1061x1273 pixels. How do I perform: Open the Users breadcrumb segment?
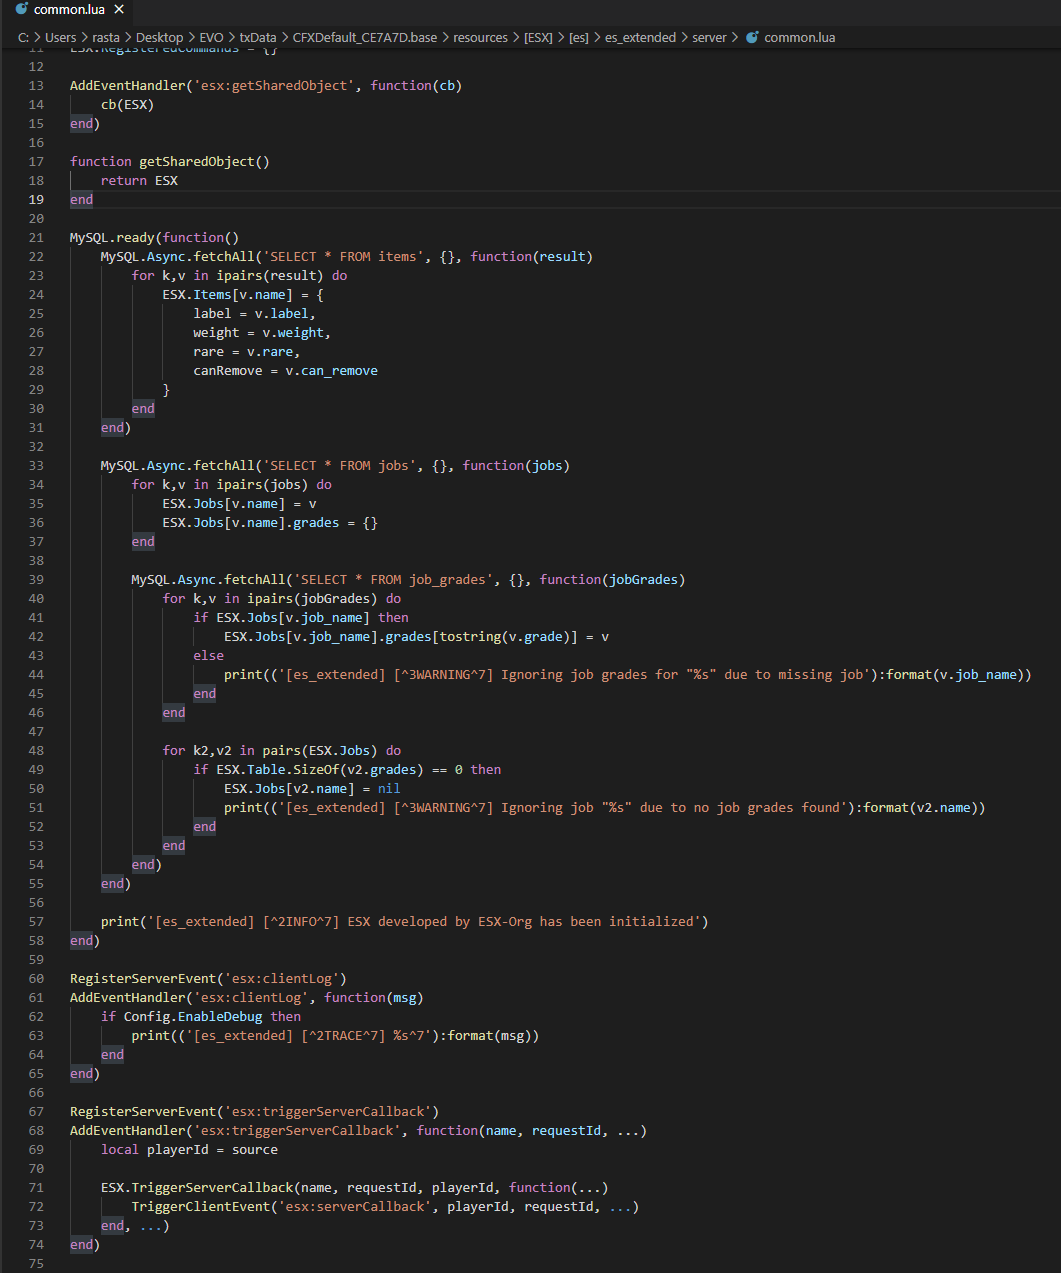coord(60,38)
